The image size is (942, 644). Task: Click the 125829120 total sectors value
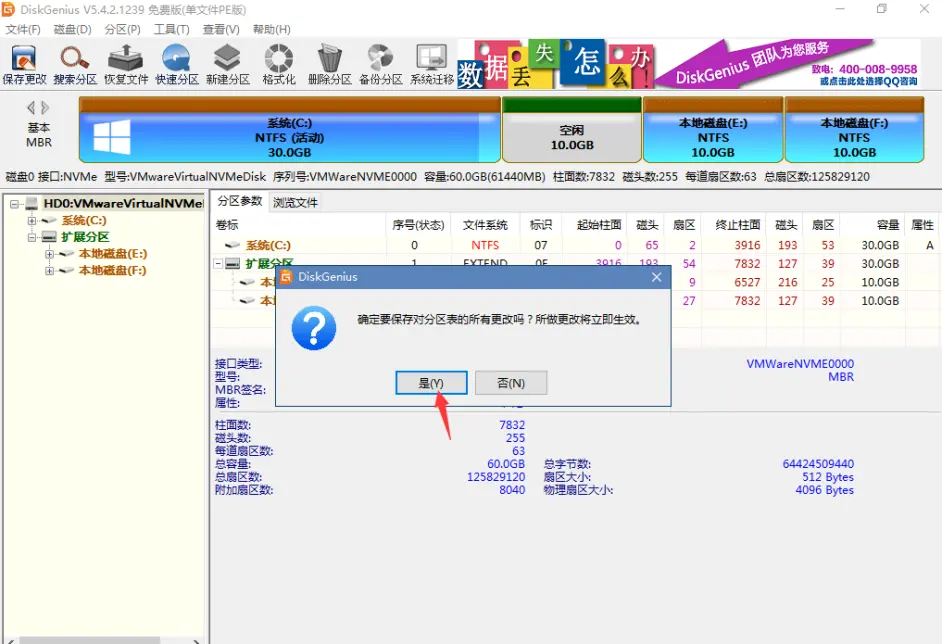pyautogui.click(x=496, y=477)
